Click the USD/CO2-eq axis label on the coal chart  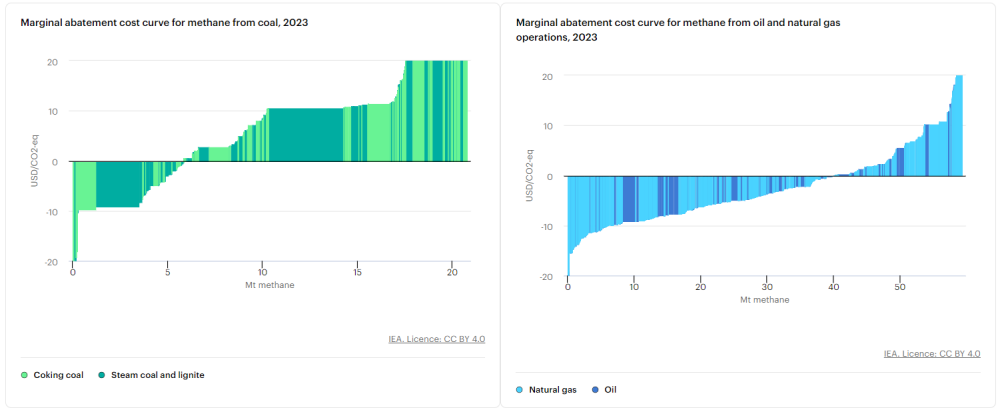(33, 162)
